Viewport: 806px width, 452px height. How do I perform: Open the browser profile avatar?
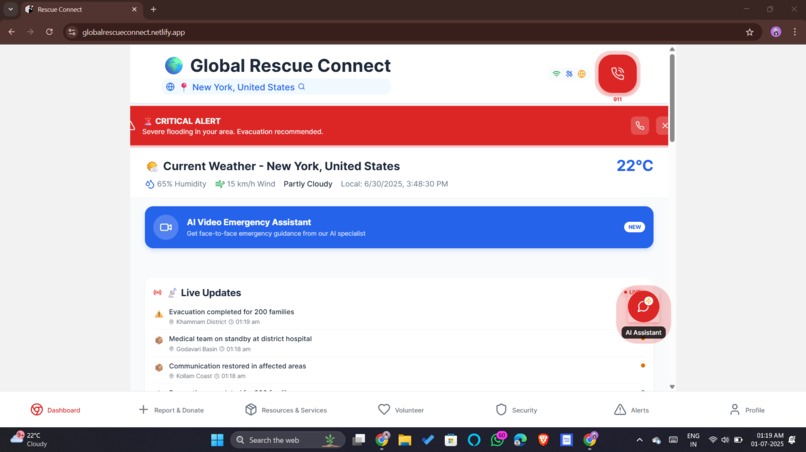pos(776,32)
